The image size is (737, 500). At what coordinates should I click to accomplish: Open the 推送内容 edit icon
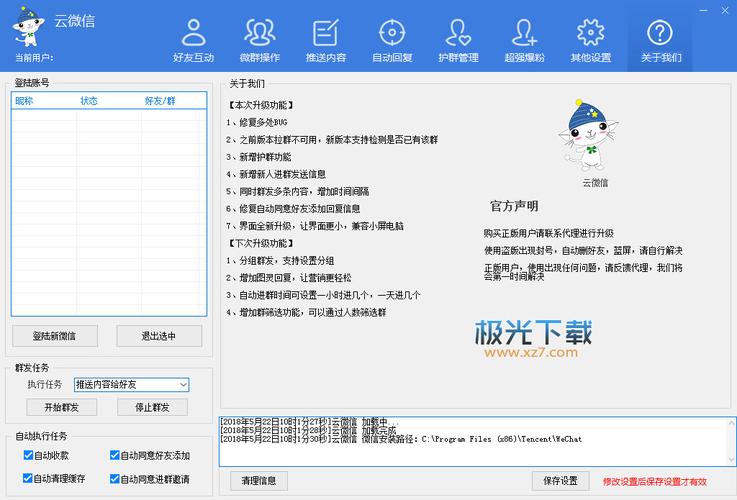point(326,32)
